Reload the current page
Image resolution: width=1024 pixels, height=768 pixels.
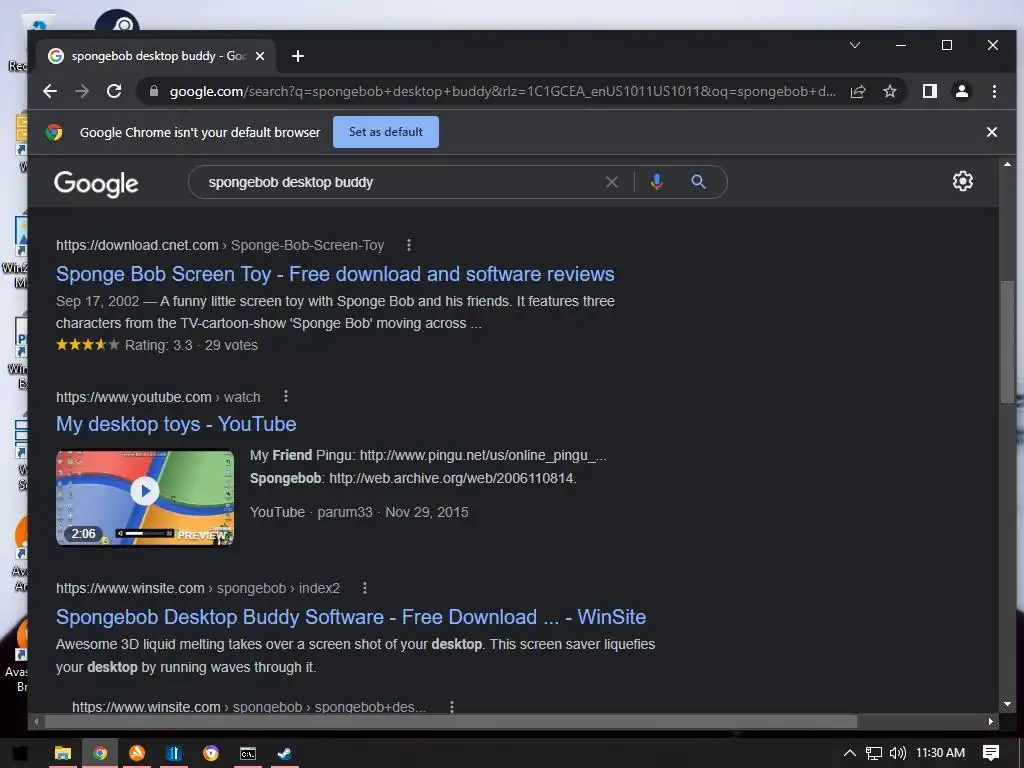[114, 91]
